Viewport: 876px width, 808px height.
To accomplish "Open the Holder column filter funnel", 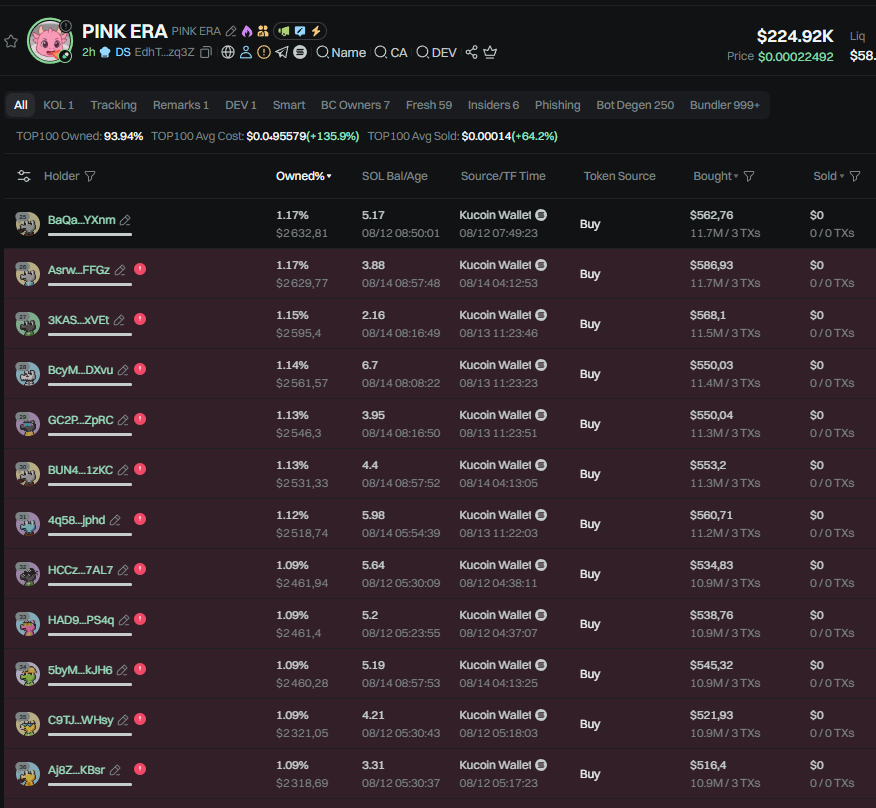I will [x=90, y=177].
